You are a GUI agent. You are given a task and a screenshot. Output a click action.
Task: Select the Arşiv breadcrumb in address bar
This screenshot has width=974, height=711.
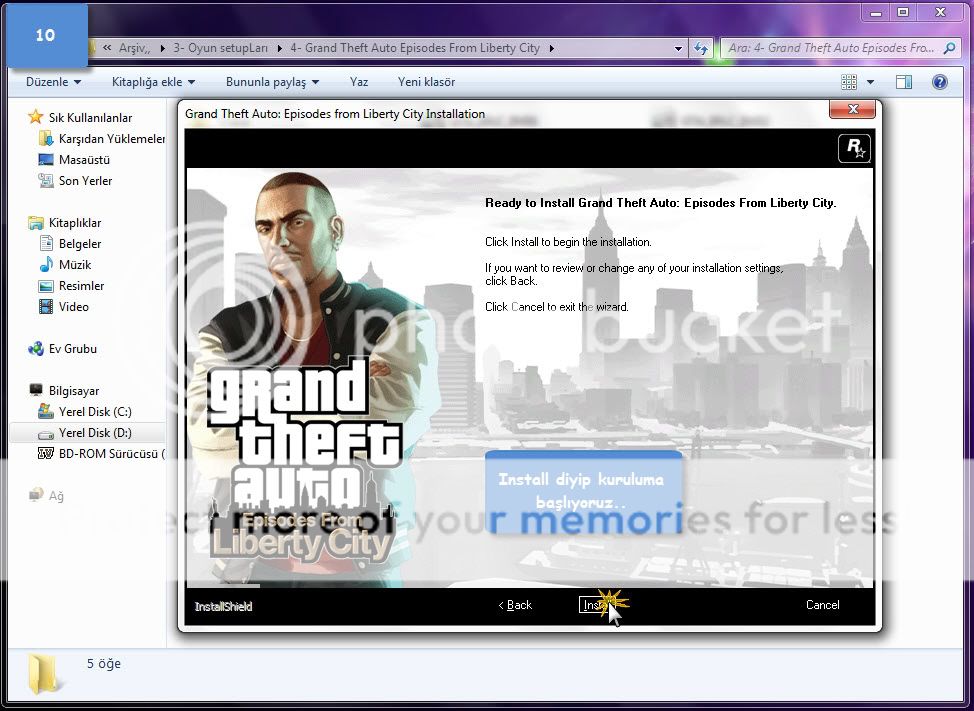(134, 48)
